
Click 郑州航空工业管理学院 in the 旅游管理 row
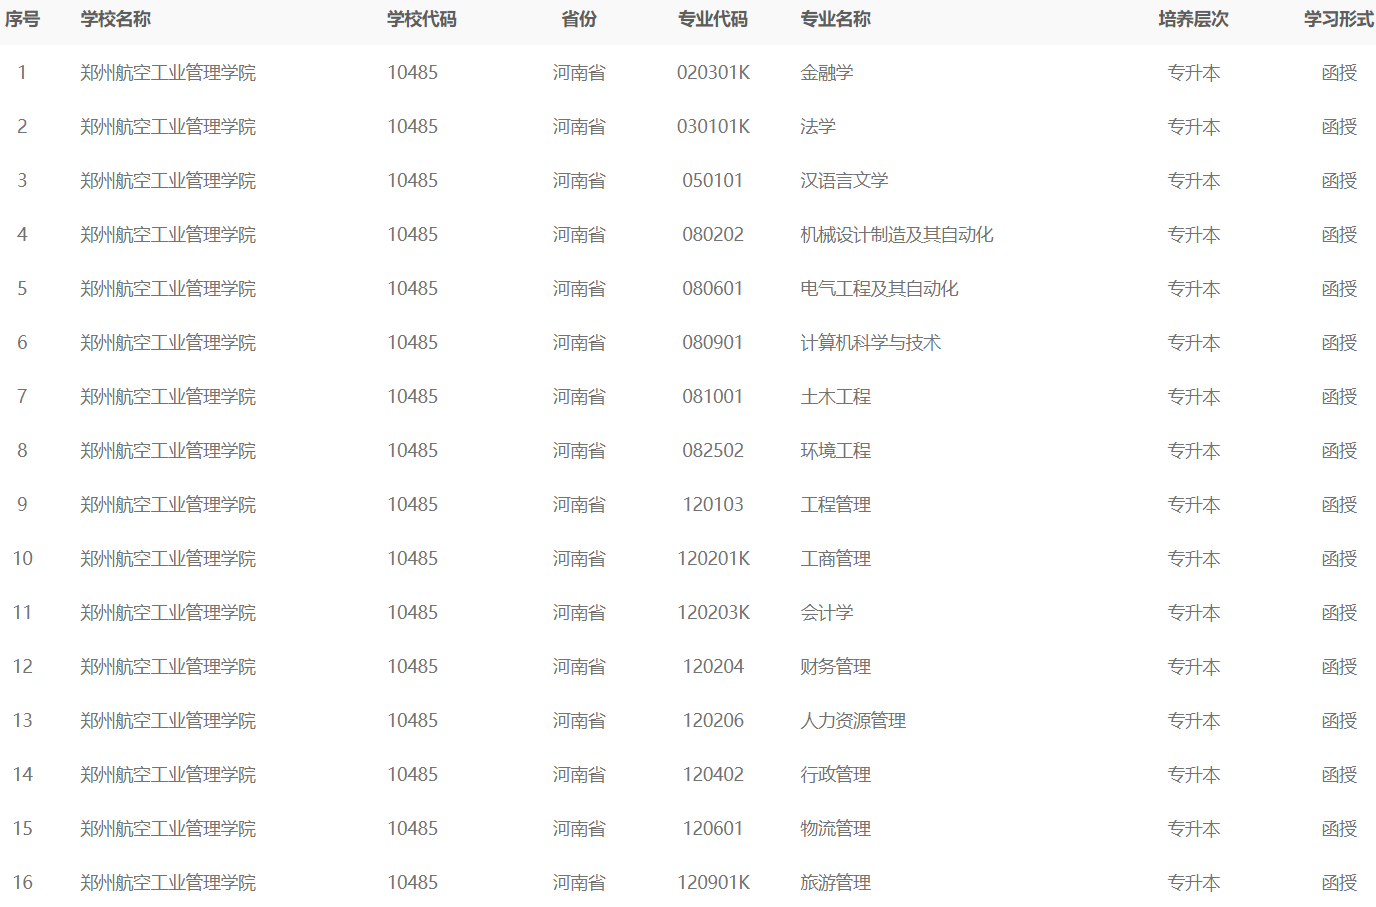(x=168, y=883)
